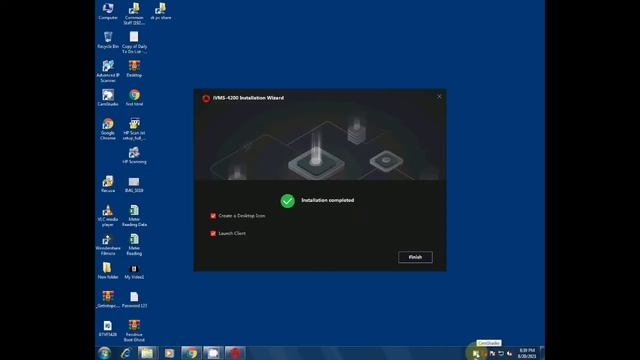This screenshot has width=640, height=360.
Task: Open the My Video1 file
Action: [x=134, y=271]
